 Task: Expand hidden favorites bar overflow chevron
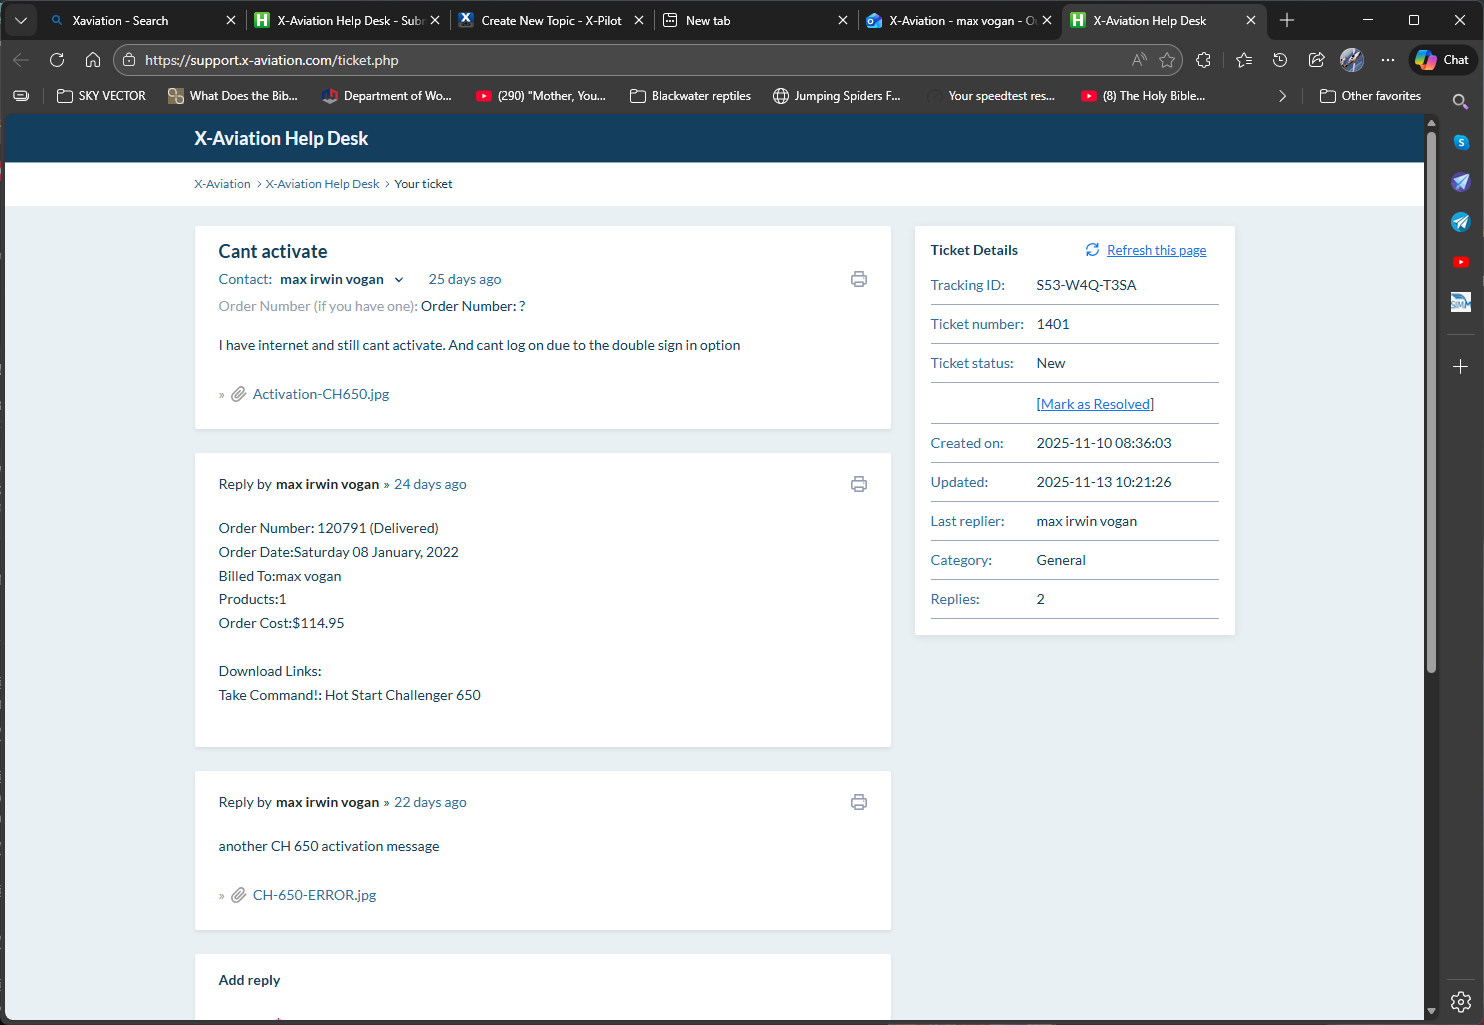pyautogui.click(x=1282, y=96)
